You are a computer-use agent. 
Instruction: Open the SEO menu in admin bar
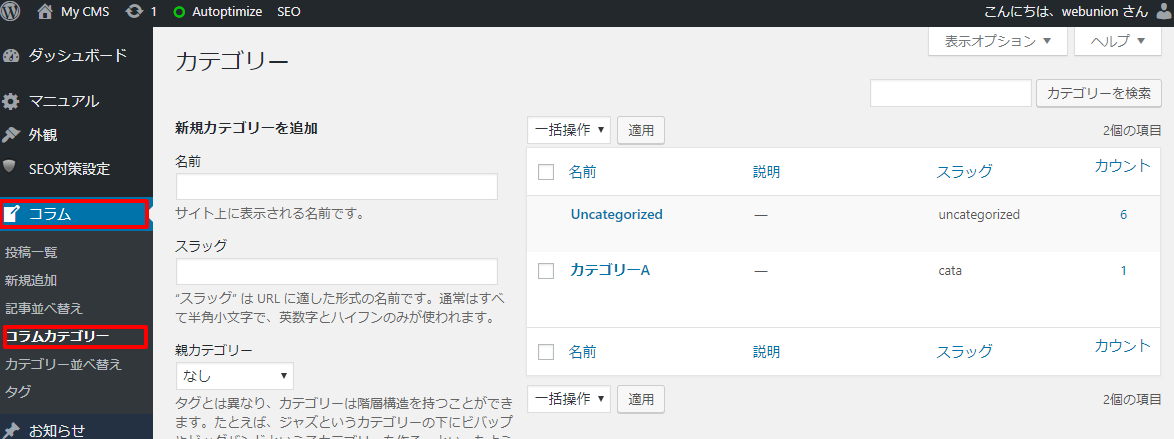[289, 12]
